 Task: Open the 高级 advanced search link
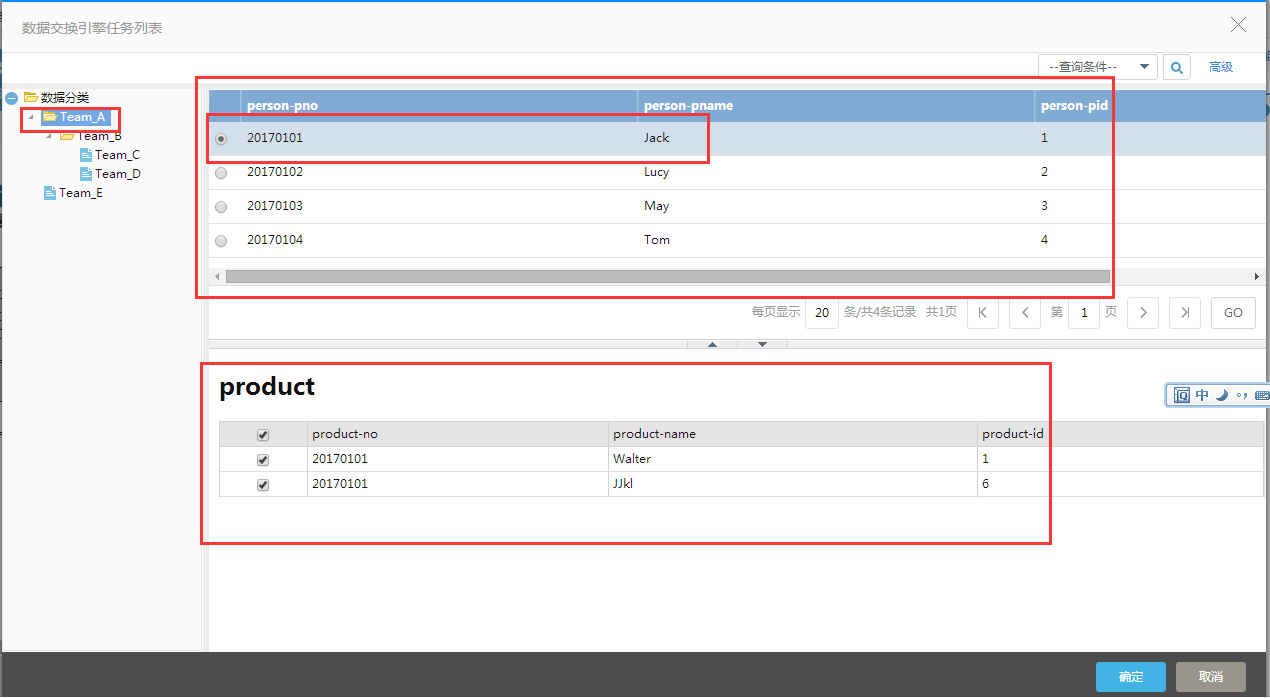point(1221,67)
